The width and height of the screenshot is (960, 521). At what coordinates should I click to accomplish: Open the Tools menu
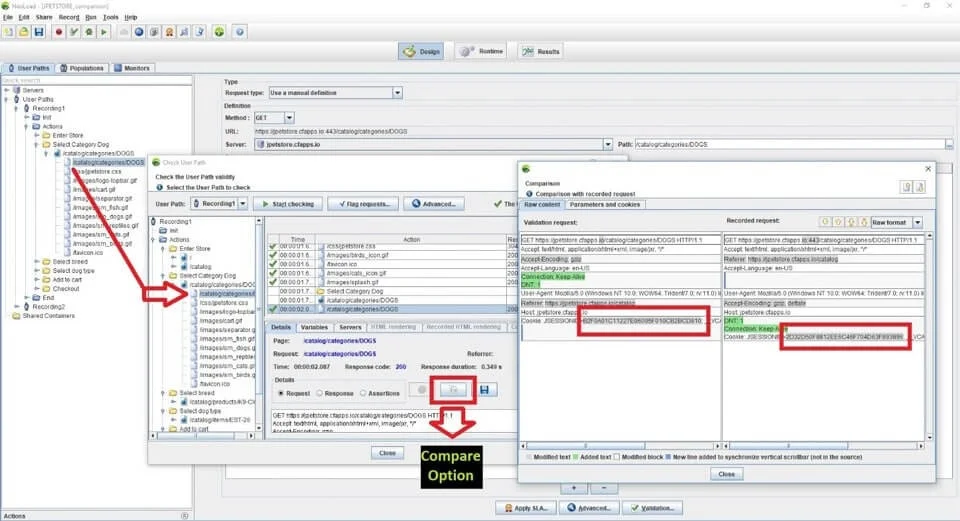(x=111, y=17)
